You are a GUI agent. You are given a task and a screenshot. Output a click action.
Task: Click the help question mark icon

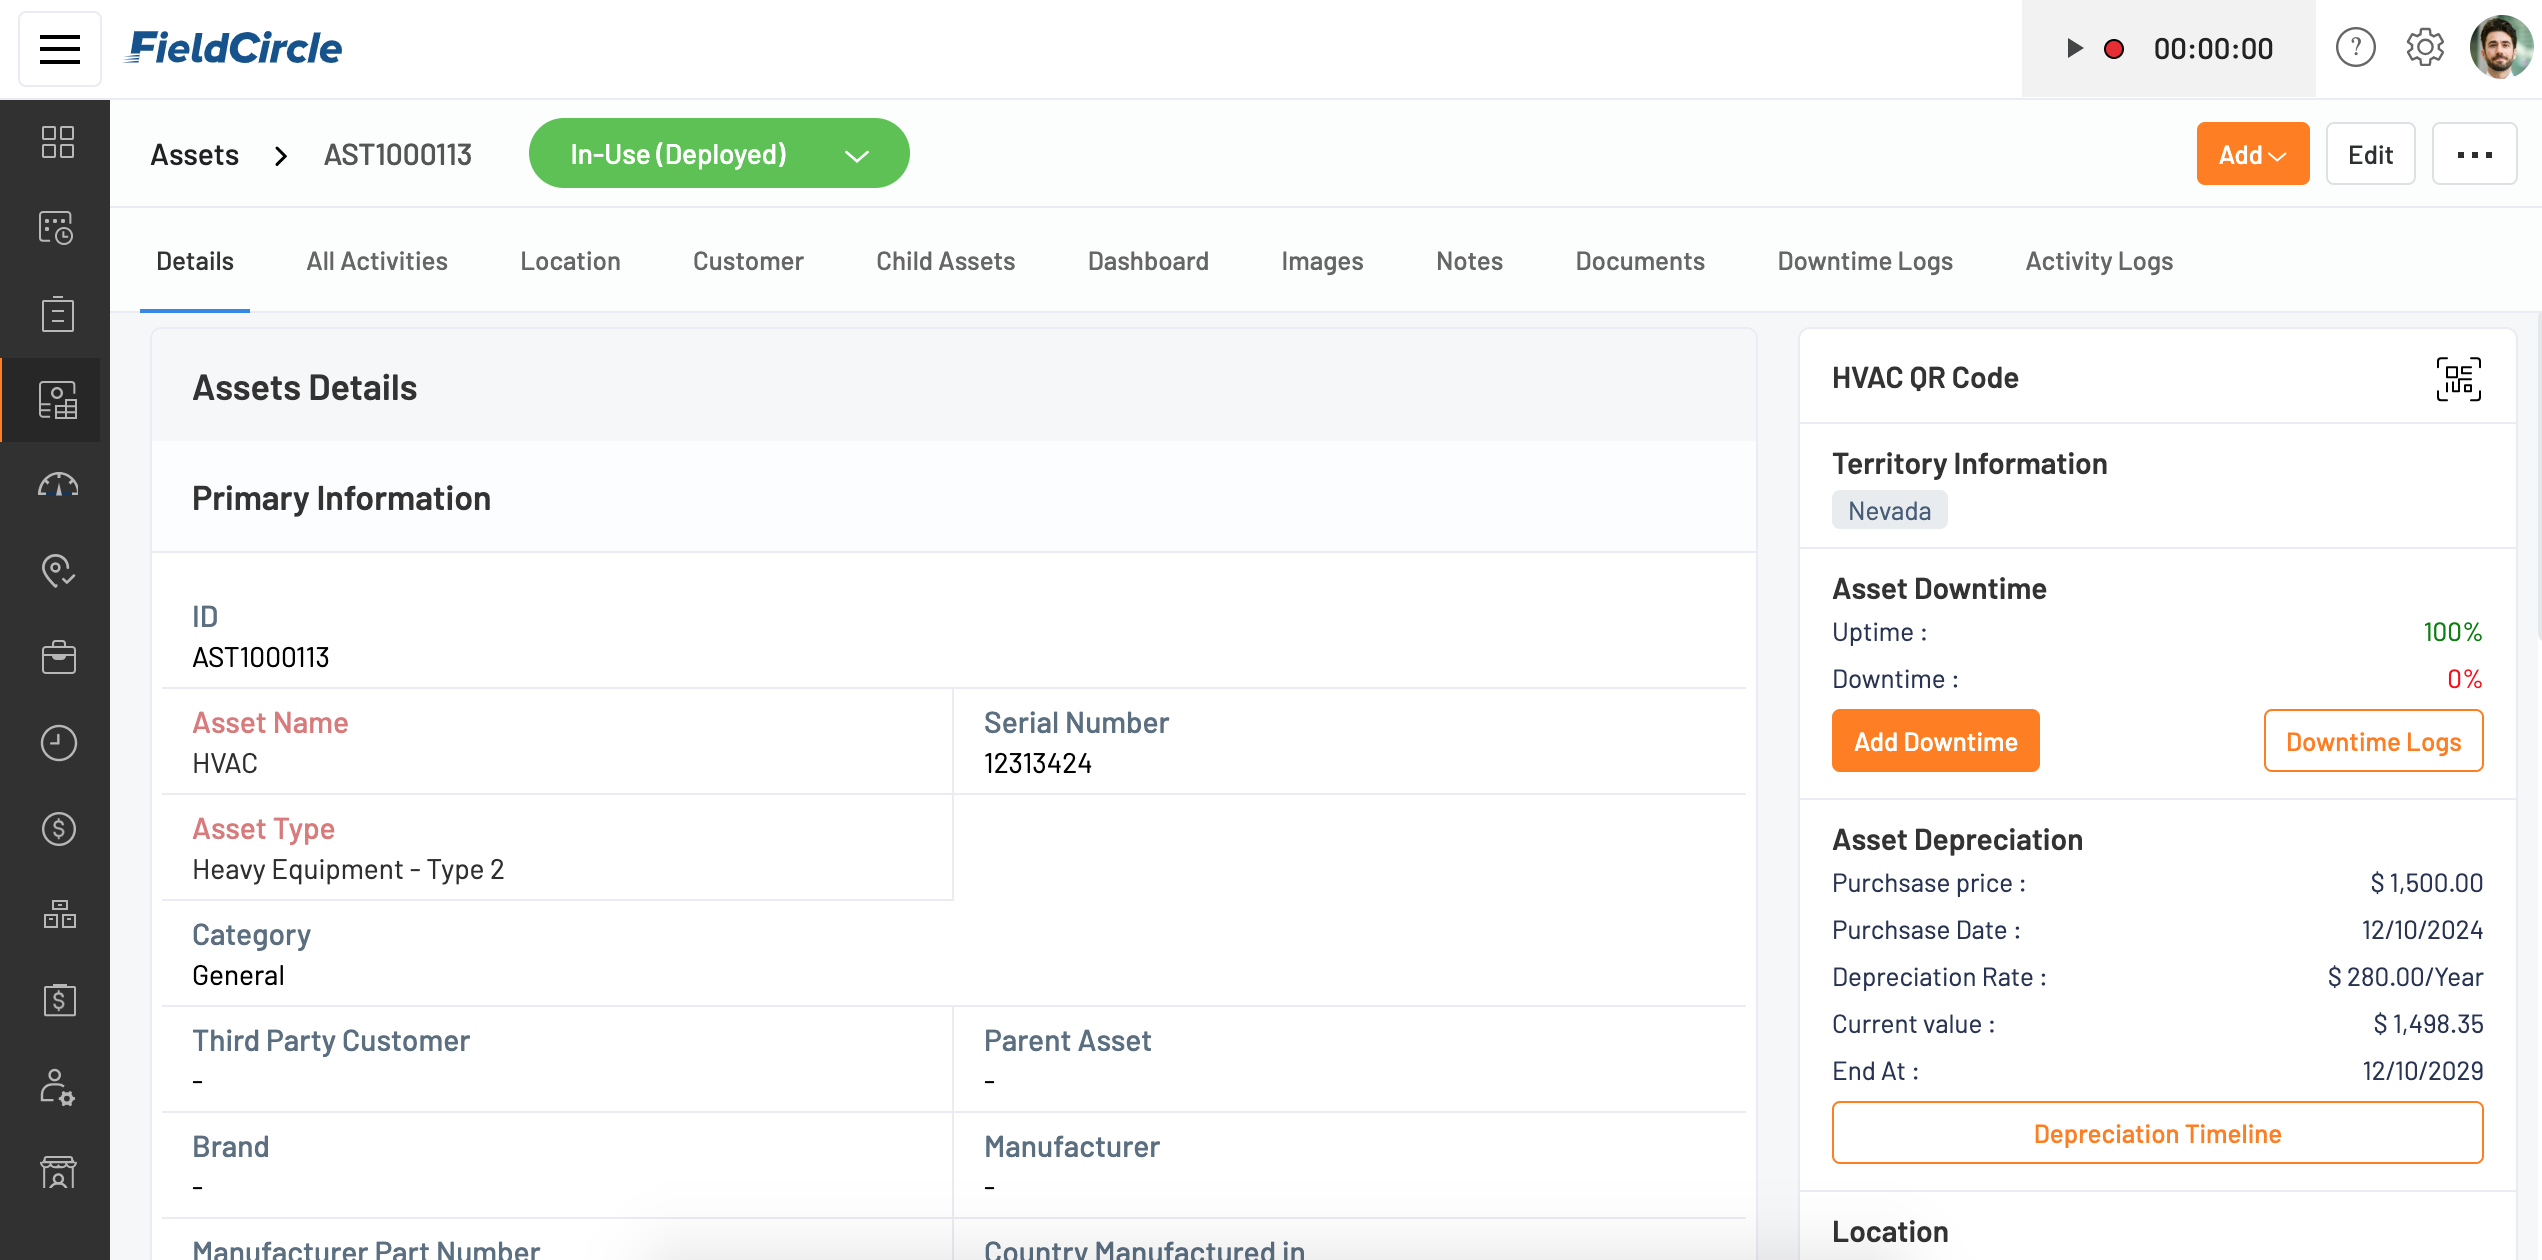tap(2355, 47)
